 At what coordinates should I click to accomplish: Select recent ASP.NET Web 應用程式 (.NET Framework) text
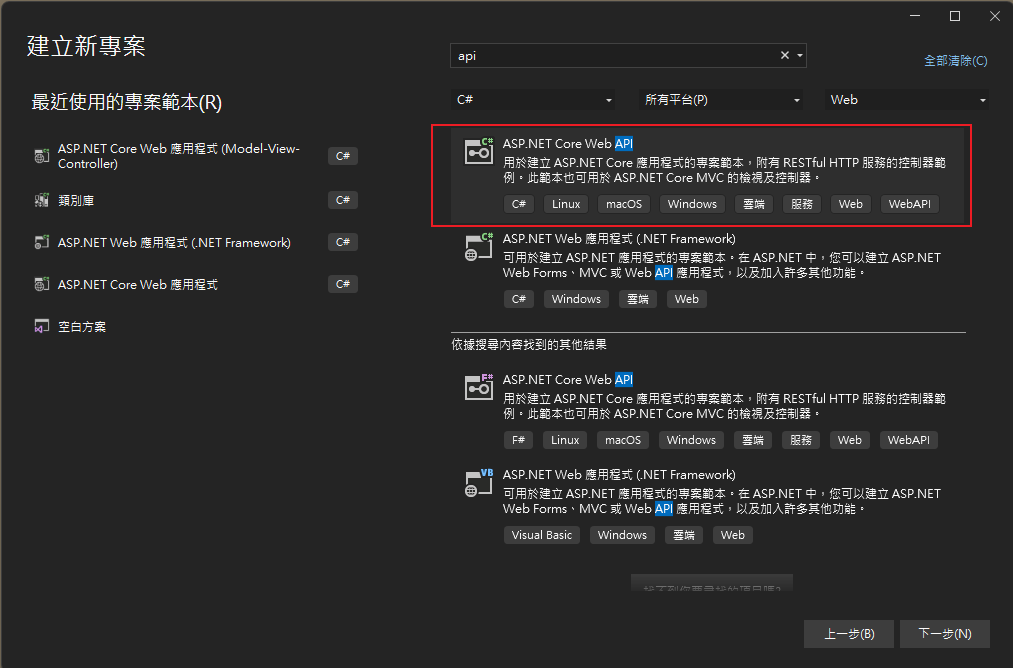pos(174,243)
